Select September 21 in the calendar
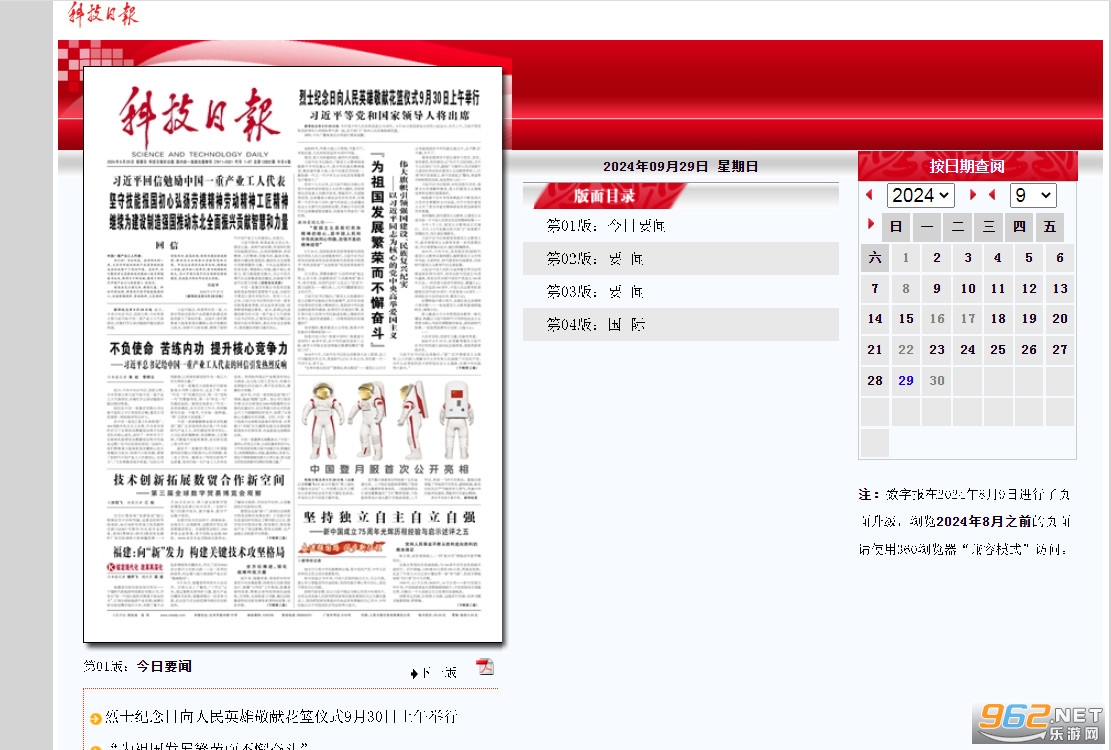Image resolution: width=1111 pixels, height=750 pixels. 875,350
